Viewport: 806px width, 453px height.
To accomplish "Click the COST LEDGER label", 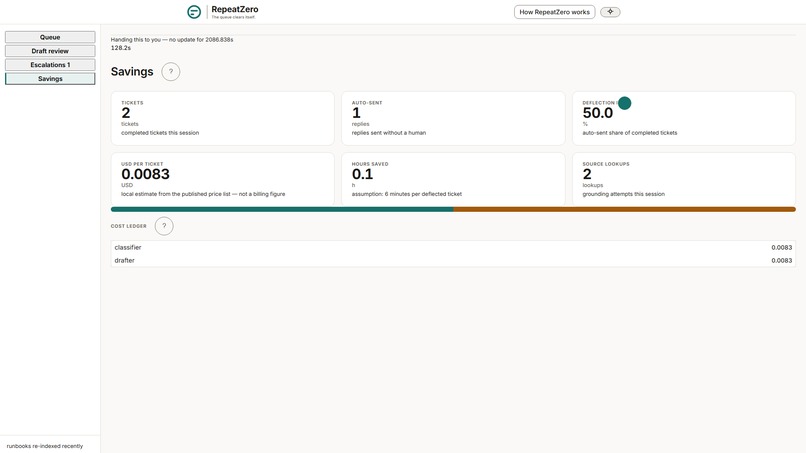I will (x=129, y=226).
